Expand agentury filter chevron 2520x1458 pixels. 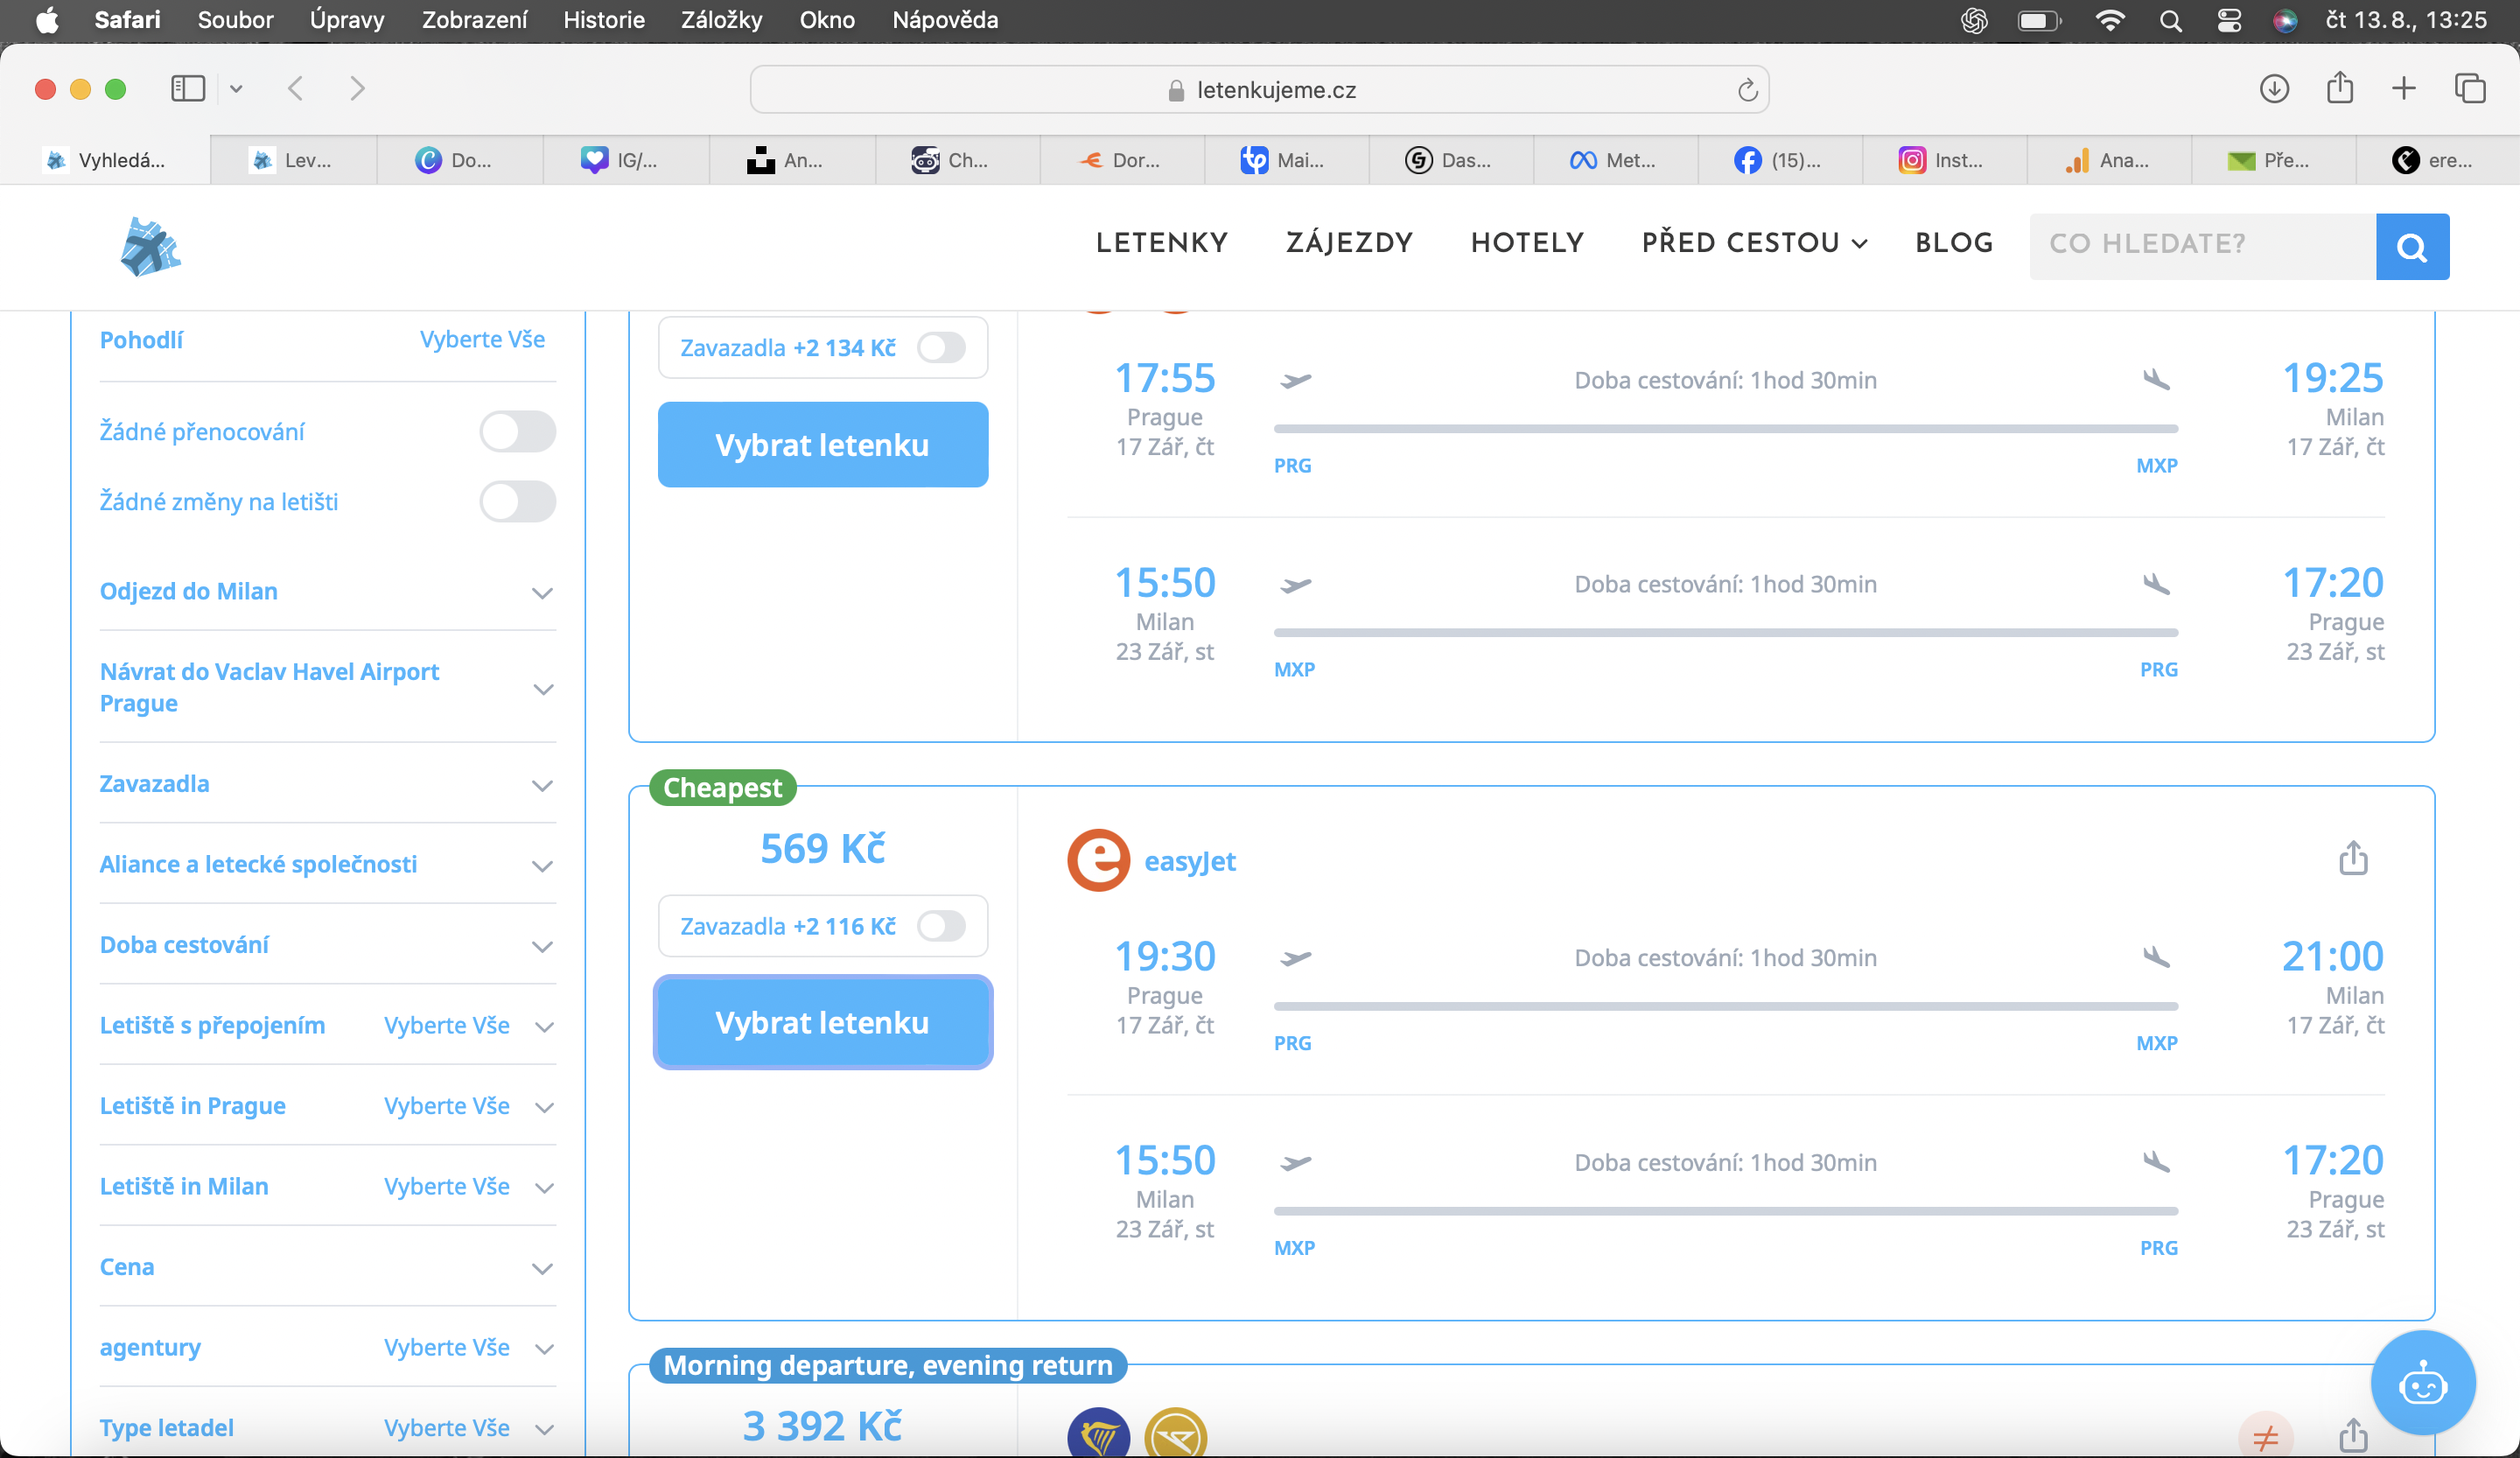coord(544,1350)
